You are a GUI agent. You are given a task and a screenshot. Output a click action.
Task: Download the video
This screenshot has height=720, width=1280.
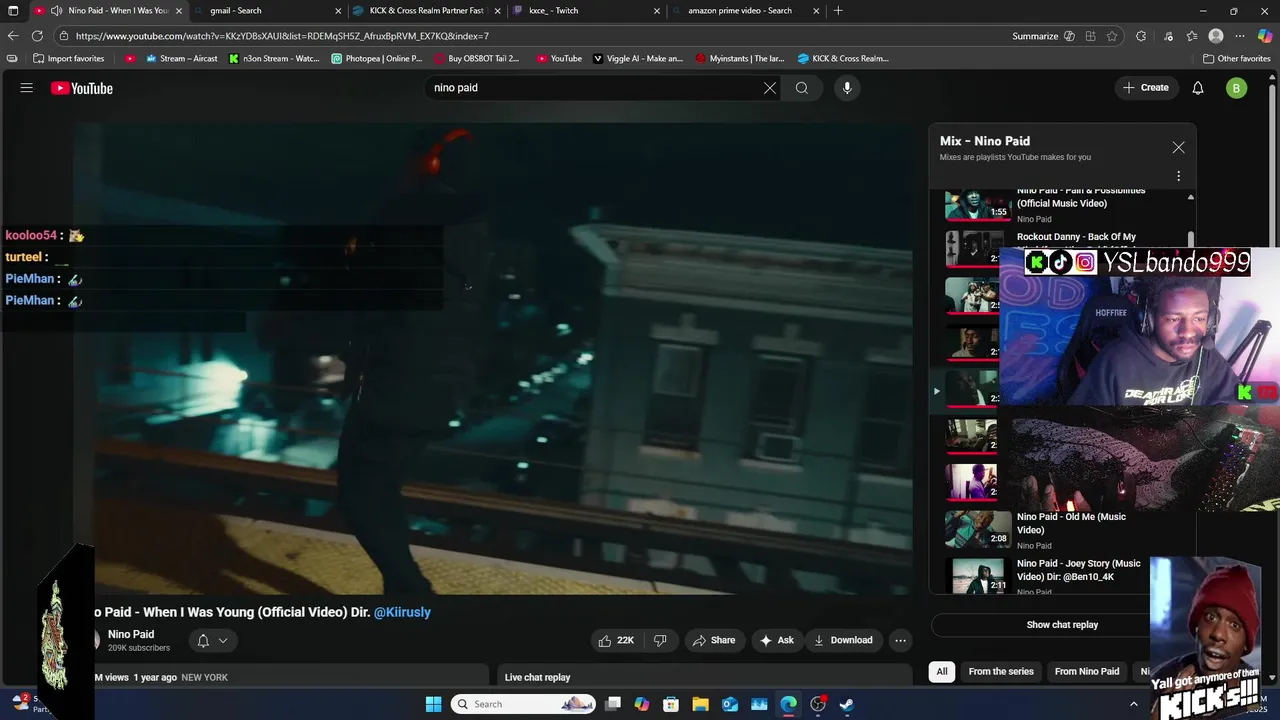coord(843,640)
